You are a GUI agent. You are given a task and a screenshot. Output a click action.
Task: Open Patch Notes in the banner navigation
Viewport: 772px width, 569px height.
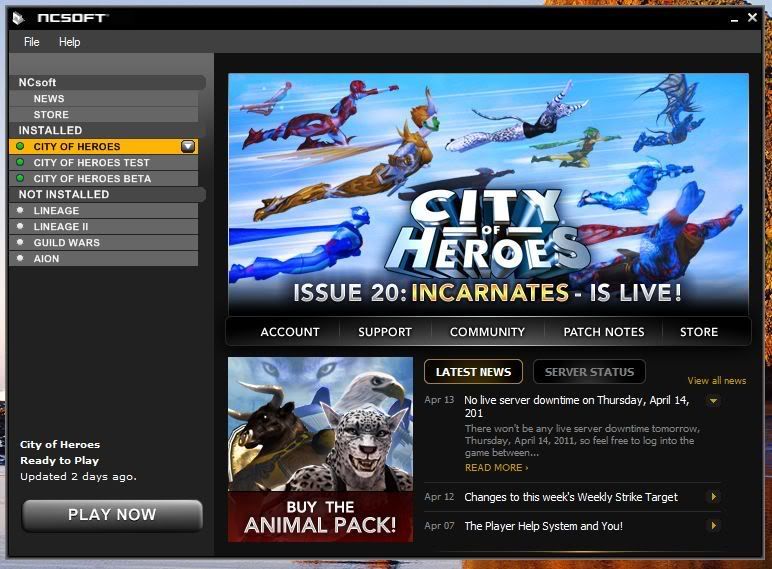604,332
